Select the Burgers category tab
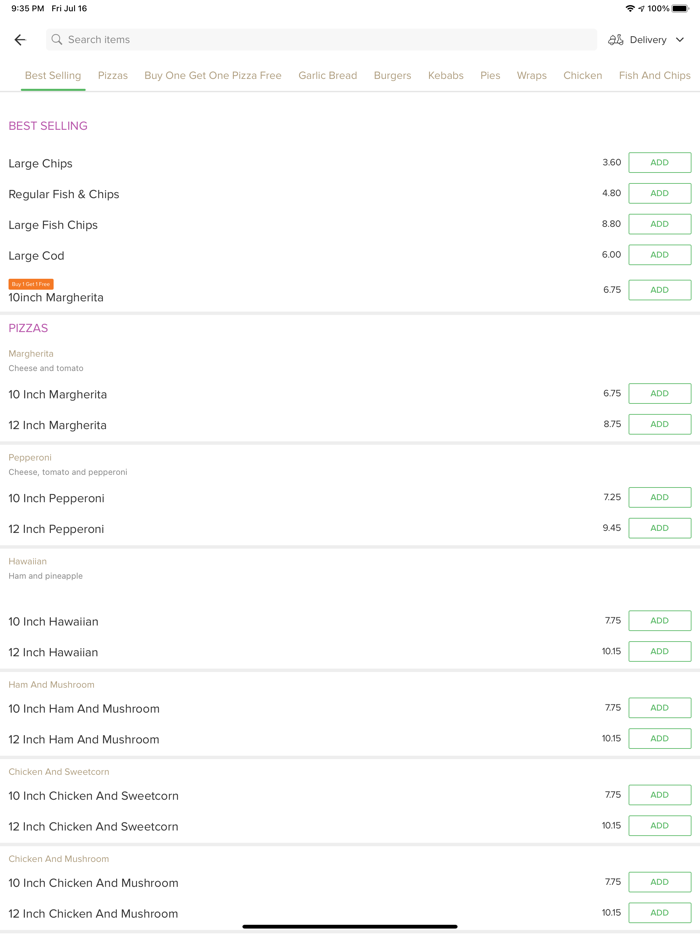This screenshot has height=934, width=700. pyautogui.click(x=392, y=76)
